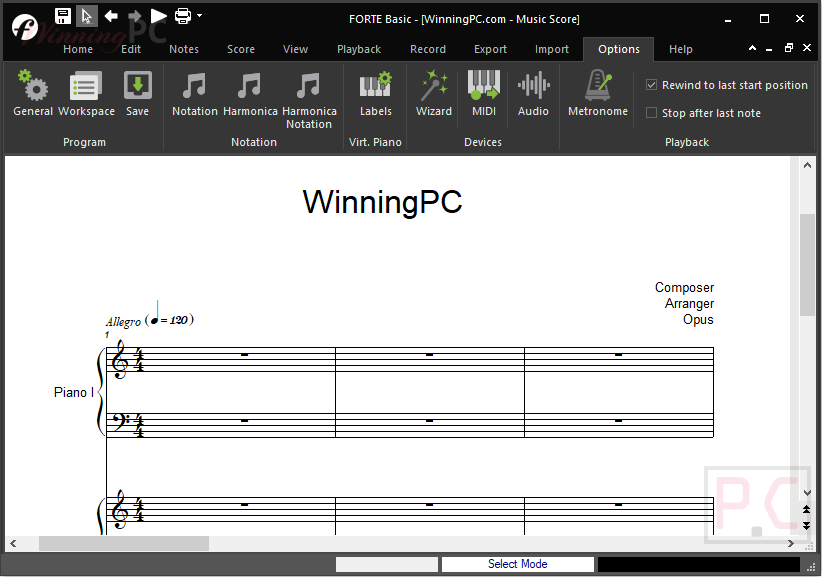Open the Import tab
The image size is (822, 577).
click(551, 49)
